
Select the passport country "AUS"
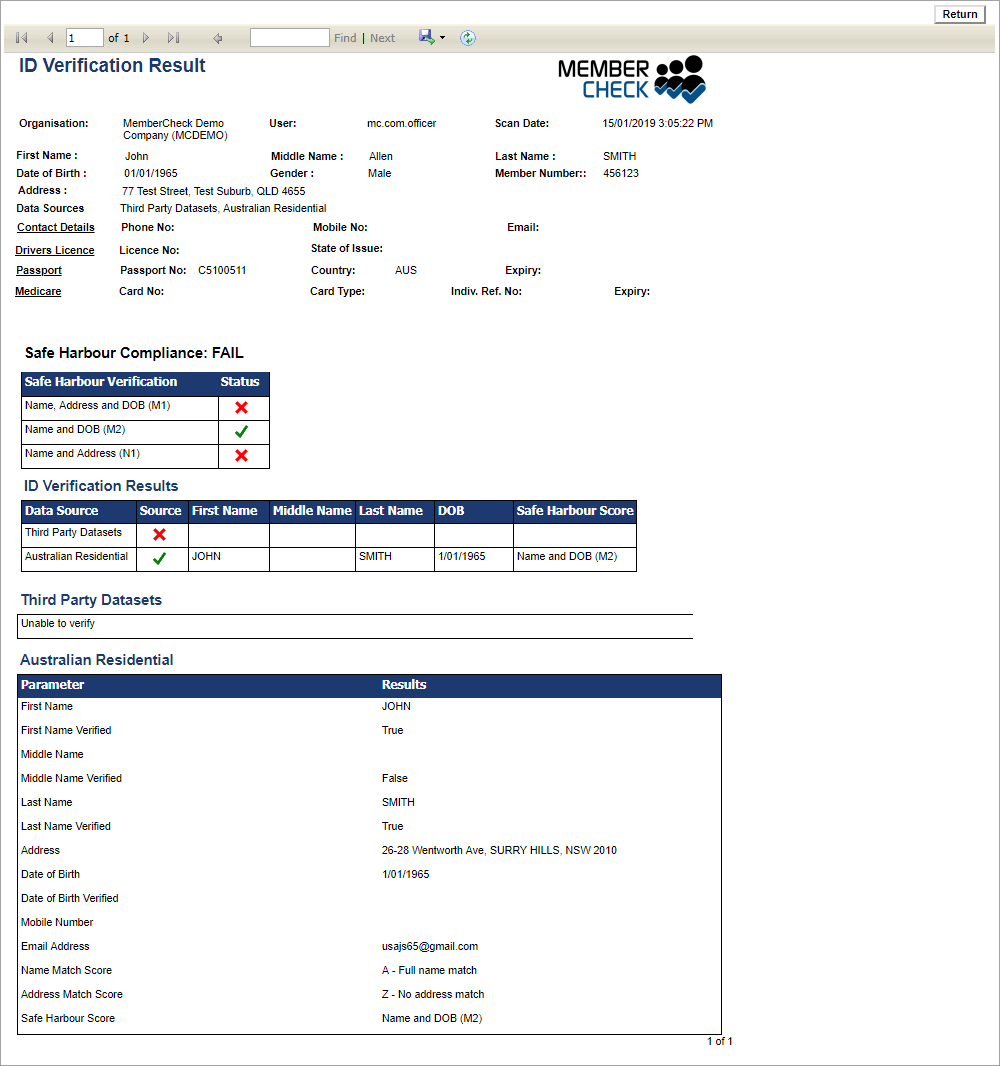pyautogui.click(x=406, y=270)
